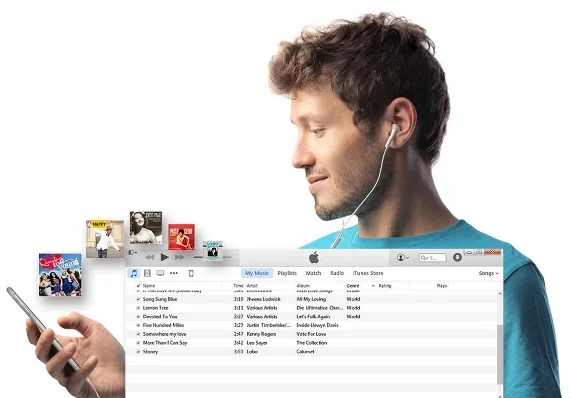Show more media types via three dots
572x398 pixels.
pyautogui.click(x=174, y=273)
